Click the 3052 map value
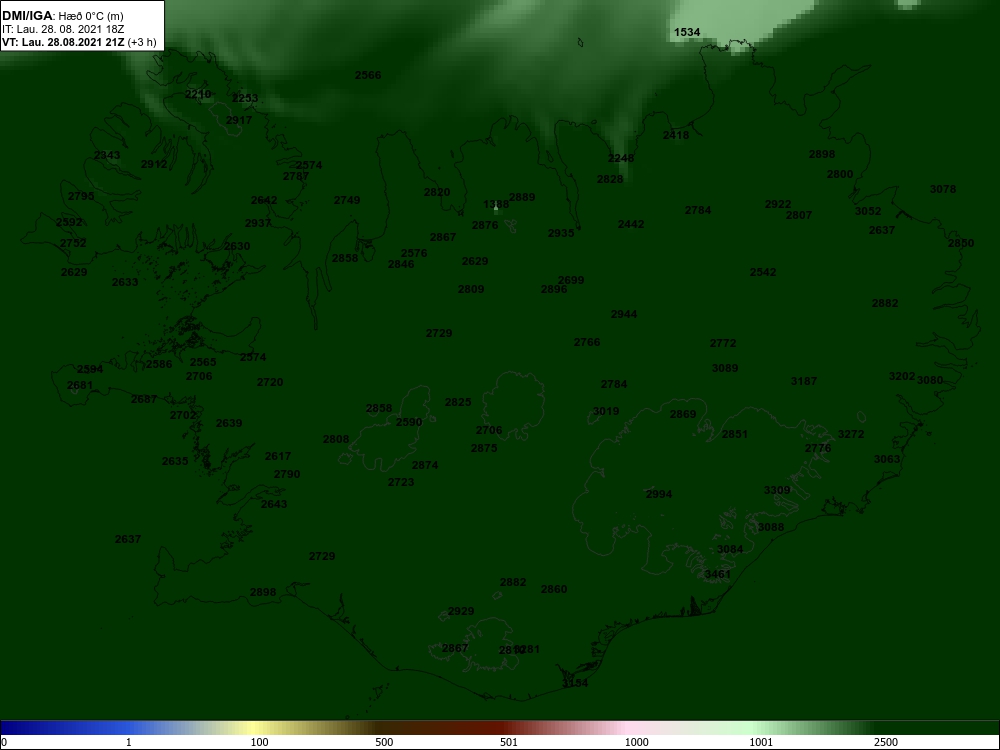Image resolution: width=1000 pixels, height=750 pixels. tap(868, 211)
